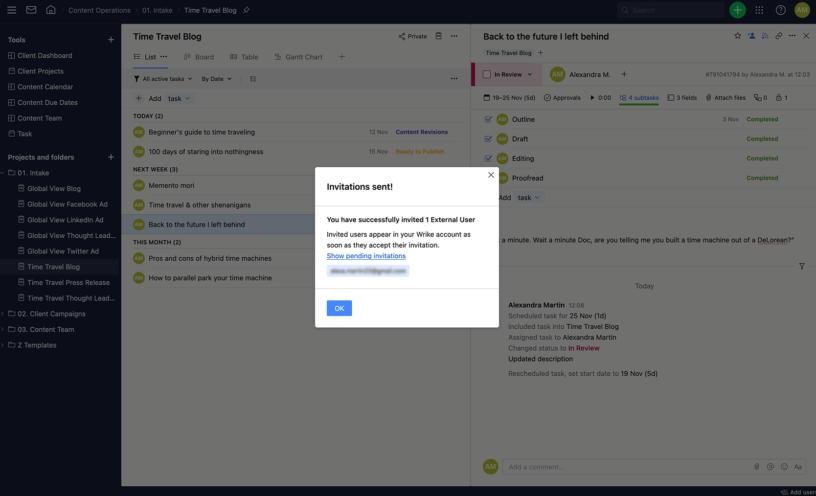Open the inbox envelope icon
Viewport: 816px width, 496px height.
click(31, 10)
